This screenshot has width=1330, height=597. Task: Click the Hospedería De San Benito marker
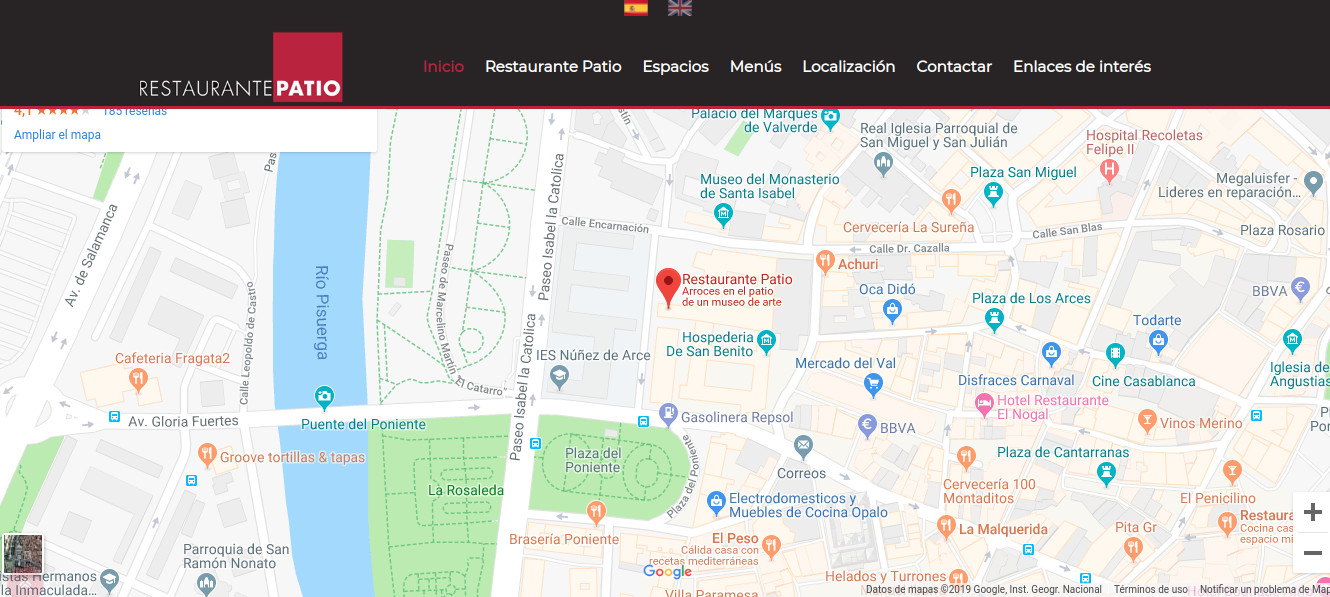[767, 343]
